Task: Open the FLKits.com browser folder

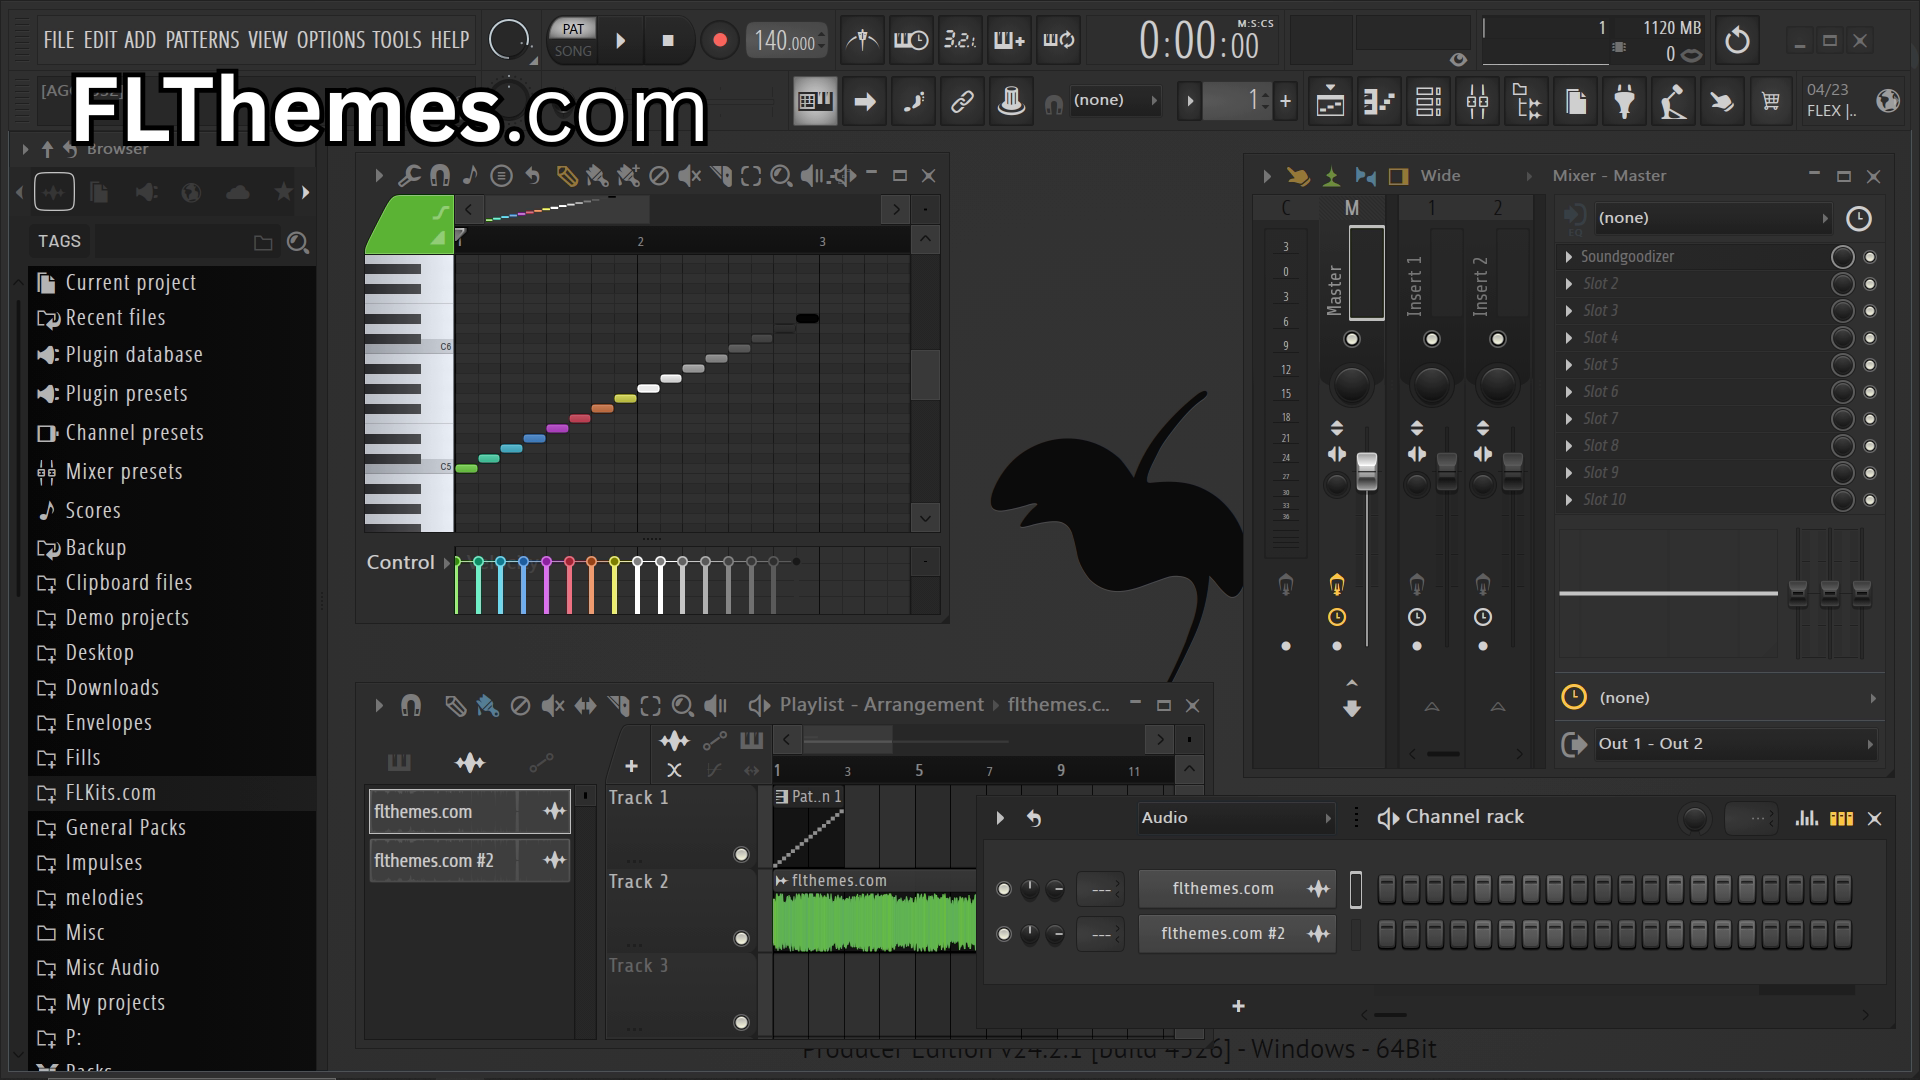Action: pos(111,793)
